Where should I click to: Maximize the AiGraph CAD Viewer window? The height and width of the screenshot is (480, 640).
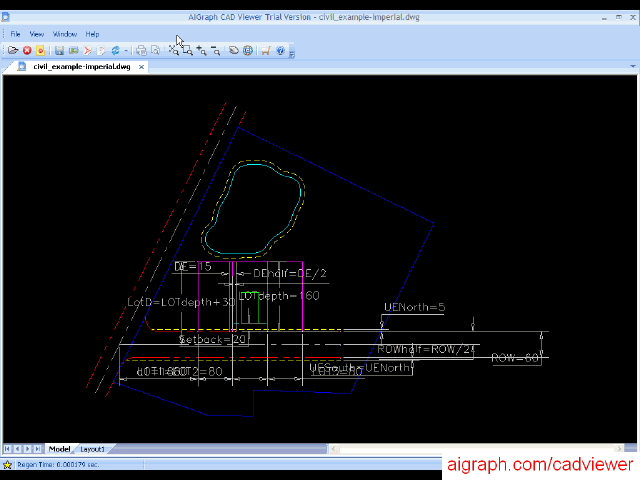619,17
